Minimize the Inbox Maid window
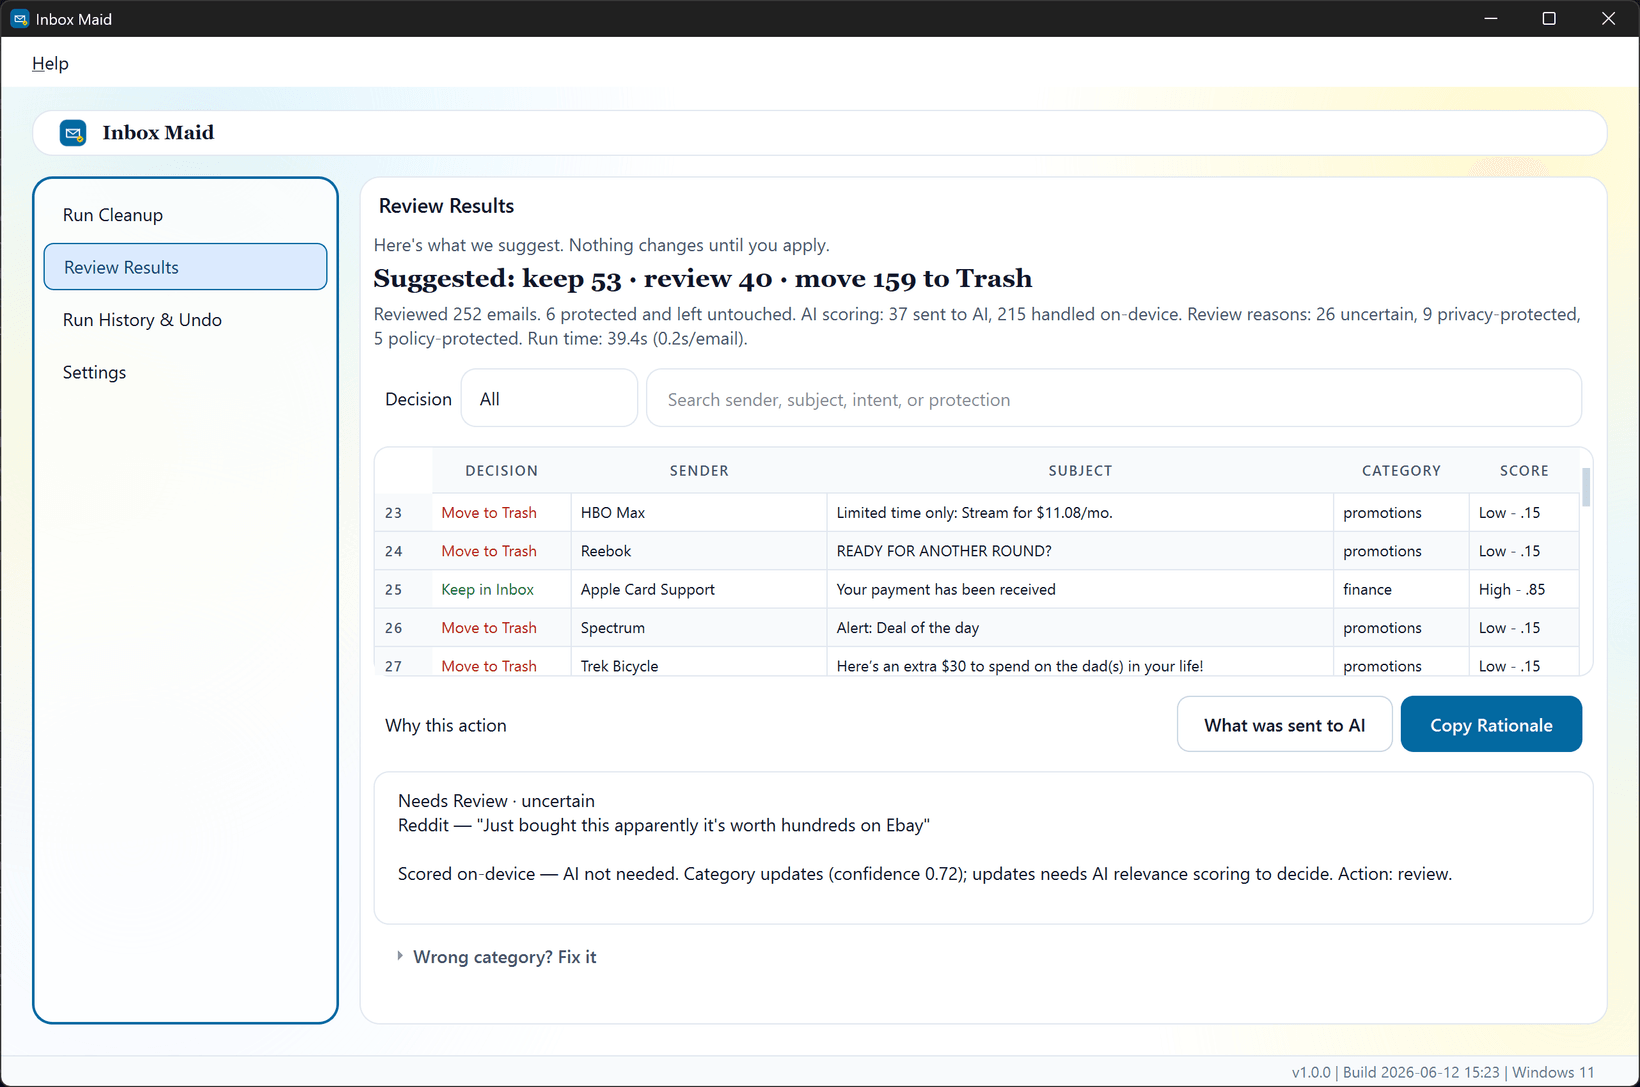 (x=1490, y=19)
